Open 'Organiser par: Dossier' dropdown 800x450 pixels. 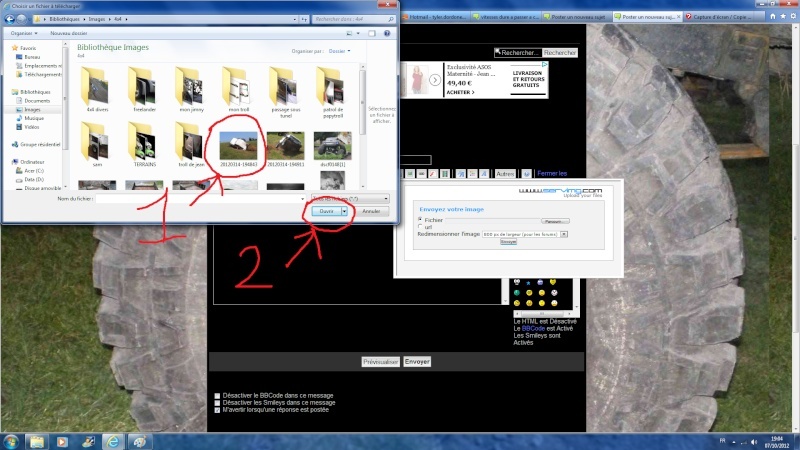[x=339, y=51]
